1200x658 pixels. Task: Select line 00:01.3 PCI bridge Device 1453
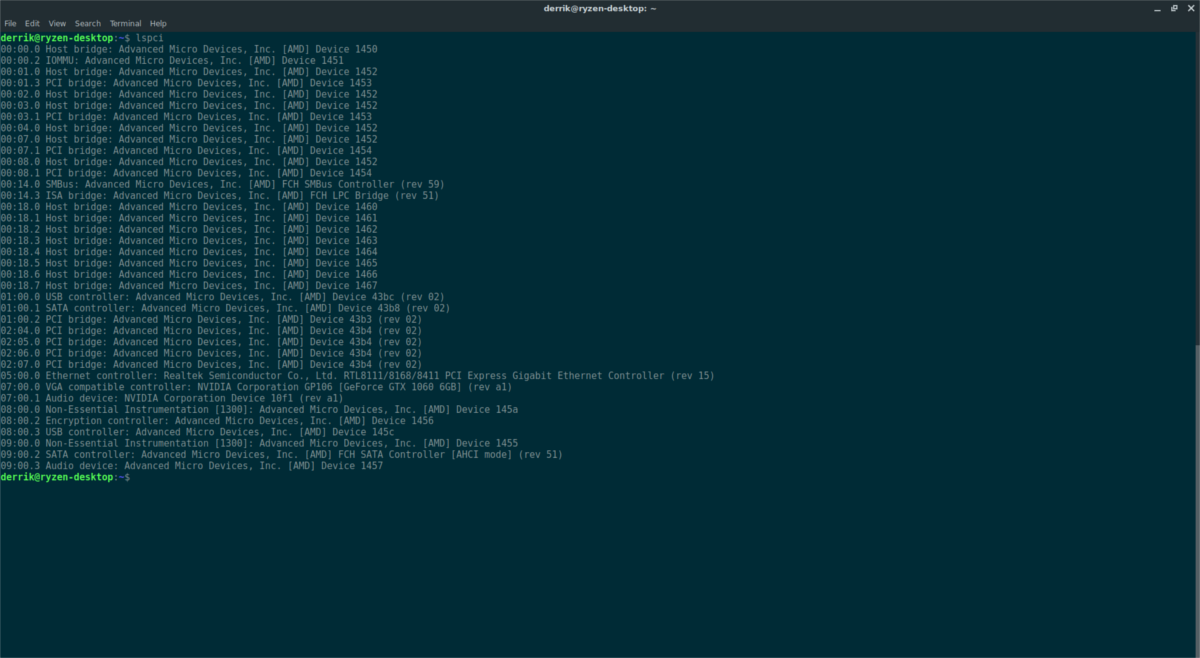186,83
